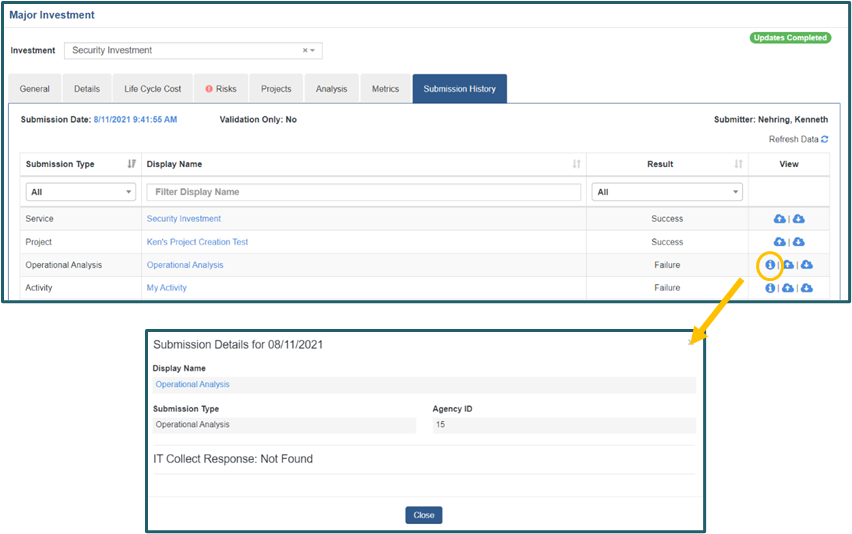852x534 pixels.
Task: Click the Refresh Data label
Action: [793, 139]
